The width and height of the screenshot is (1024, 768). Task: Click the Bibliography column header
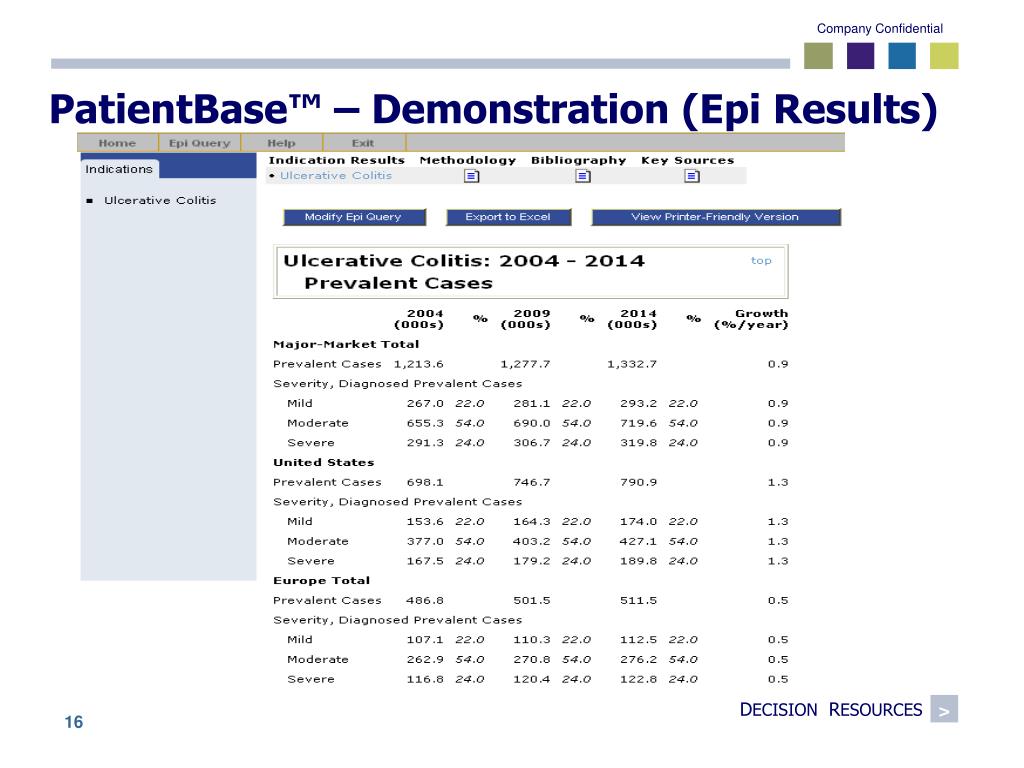(579, 160)
